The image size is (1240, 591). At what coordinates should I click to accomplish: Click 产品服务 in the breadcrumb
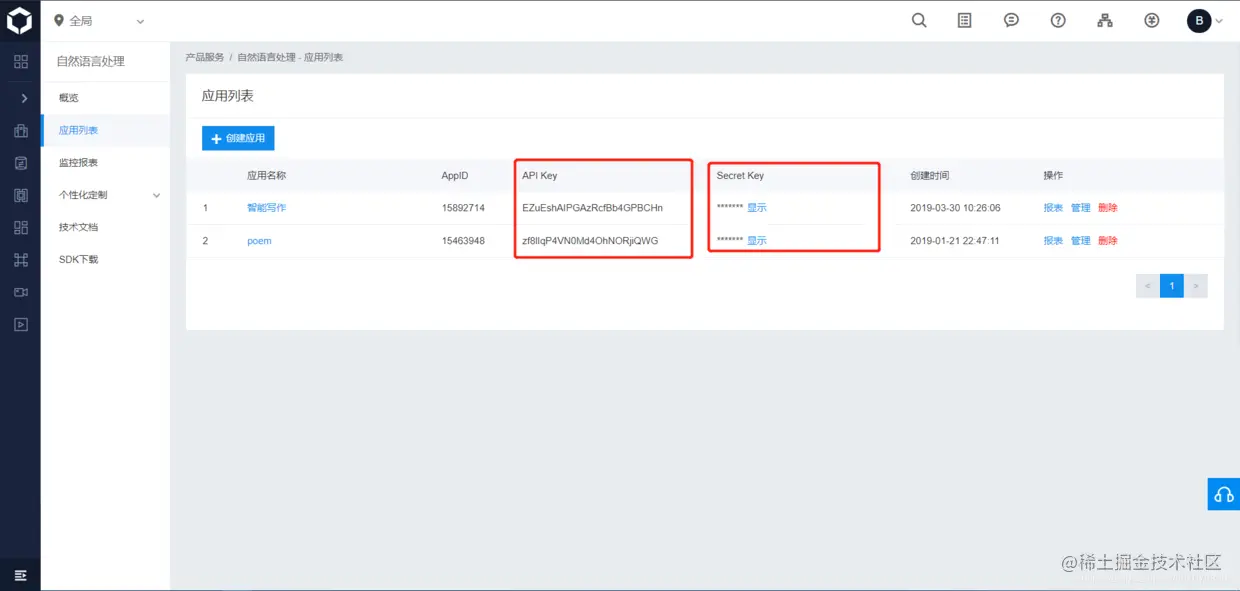[x=205, y=58]
